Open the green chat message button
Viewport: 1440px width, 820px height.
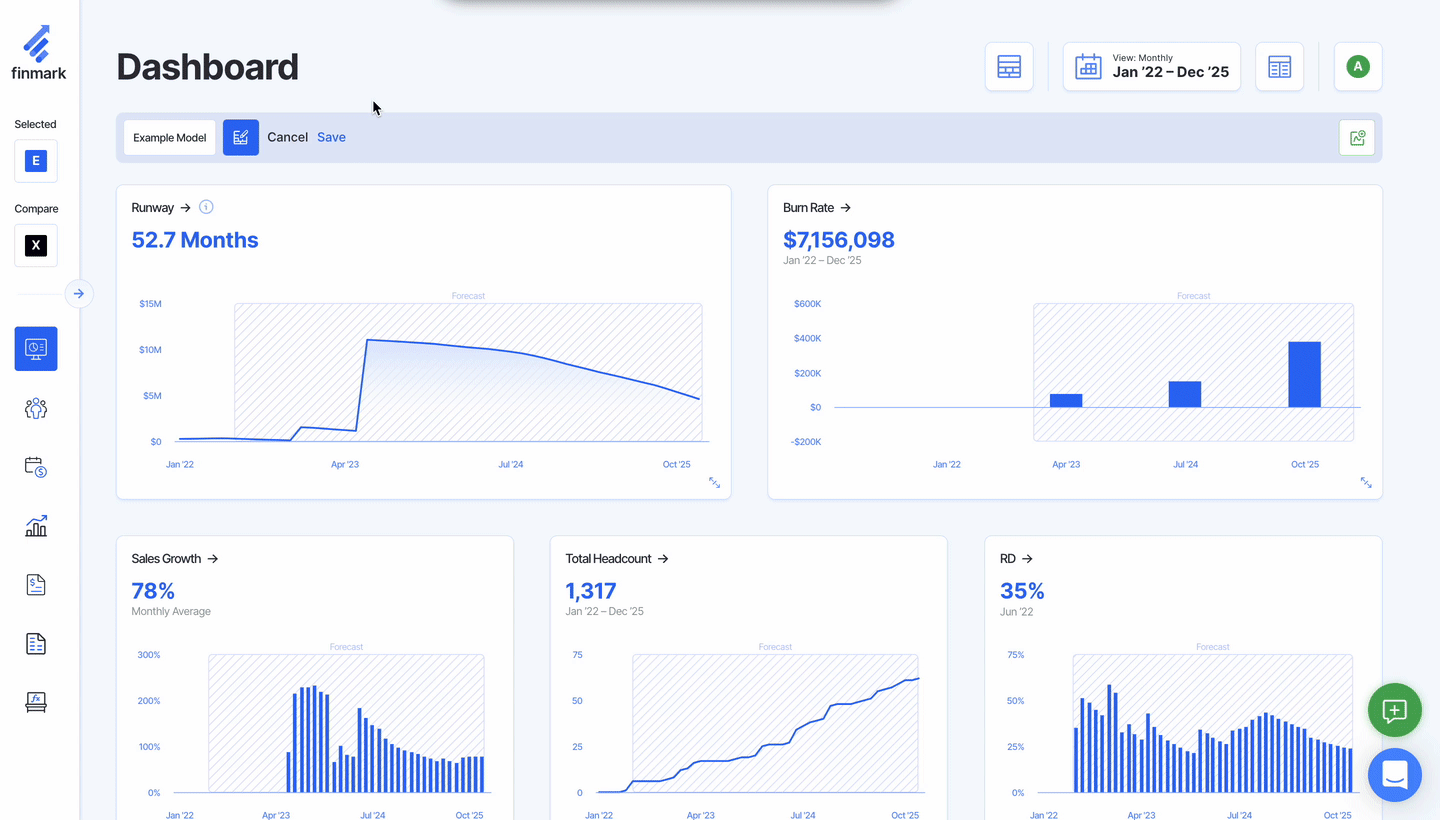pos(1394,710)
